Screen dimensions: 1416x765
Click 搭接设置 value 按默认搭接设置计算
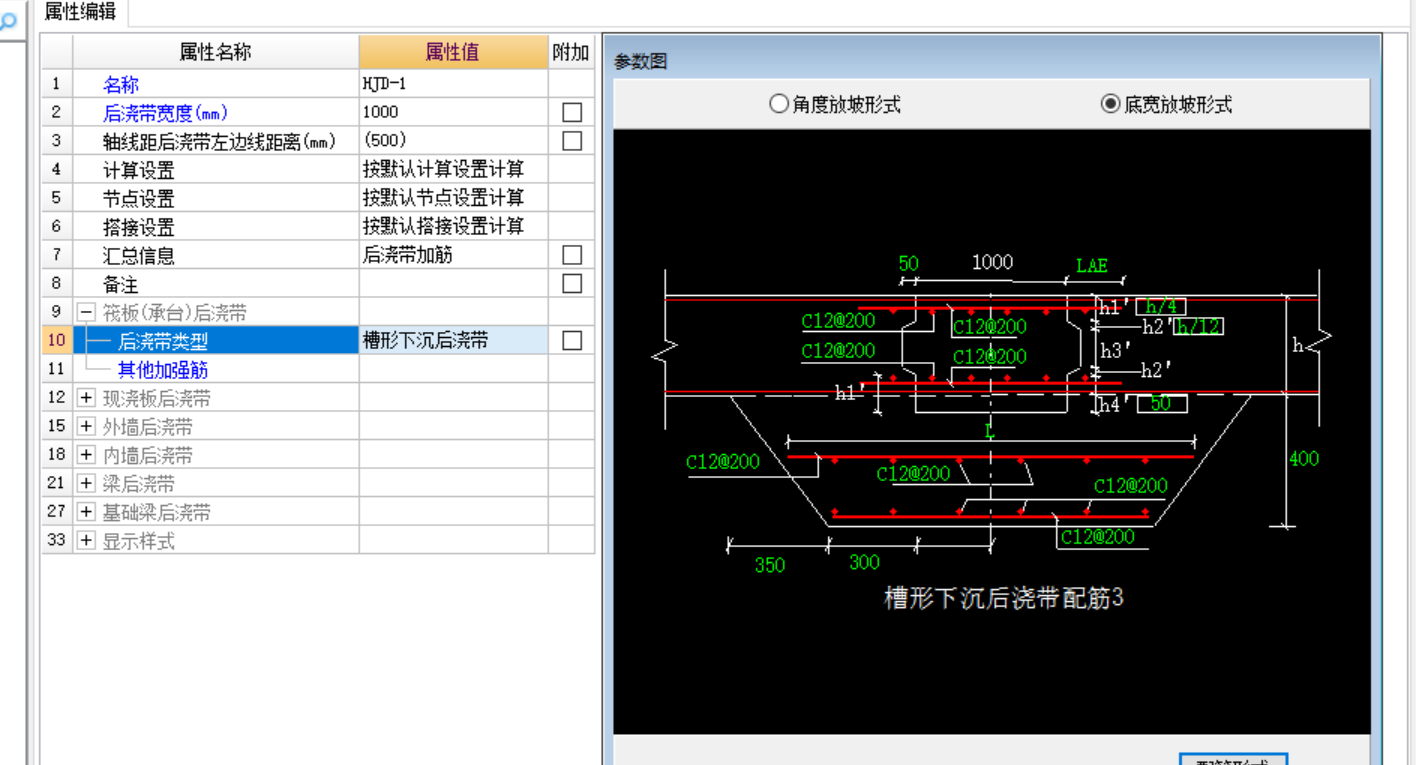454,227
